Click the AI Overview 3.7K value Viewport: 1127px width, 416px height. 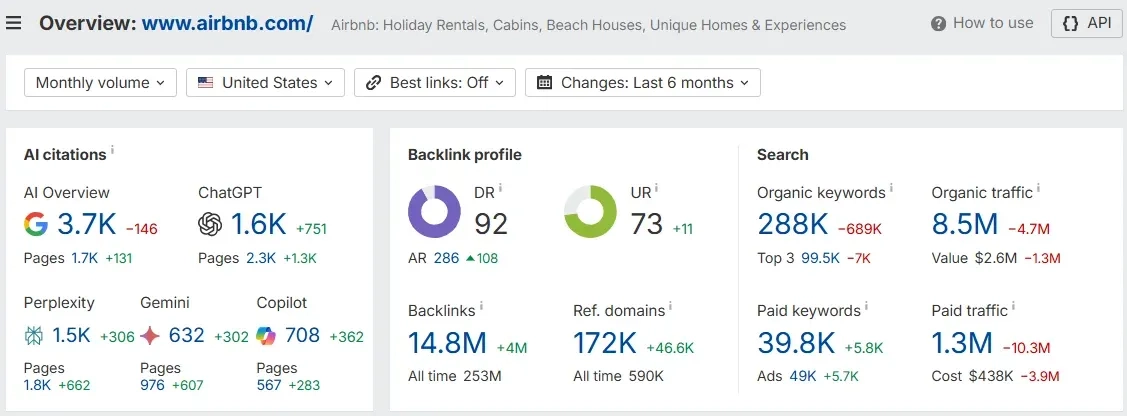click(x=86, y=225)
